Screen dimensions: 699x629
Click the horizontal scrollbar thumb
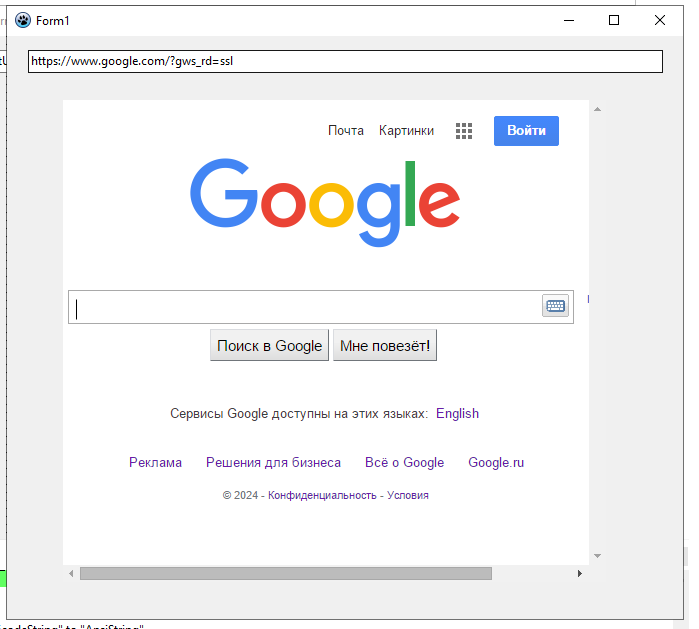click(x=286, y=574)
